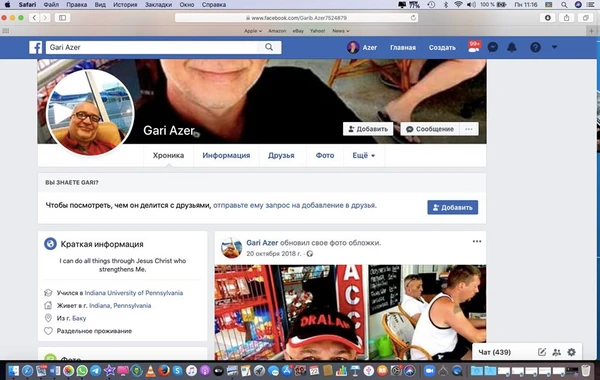Open the quick help question mark icon
The width and height of the screenshot is (600, 380).
click(x=535, y=47)
